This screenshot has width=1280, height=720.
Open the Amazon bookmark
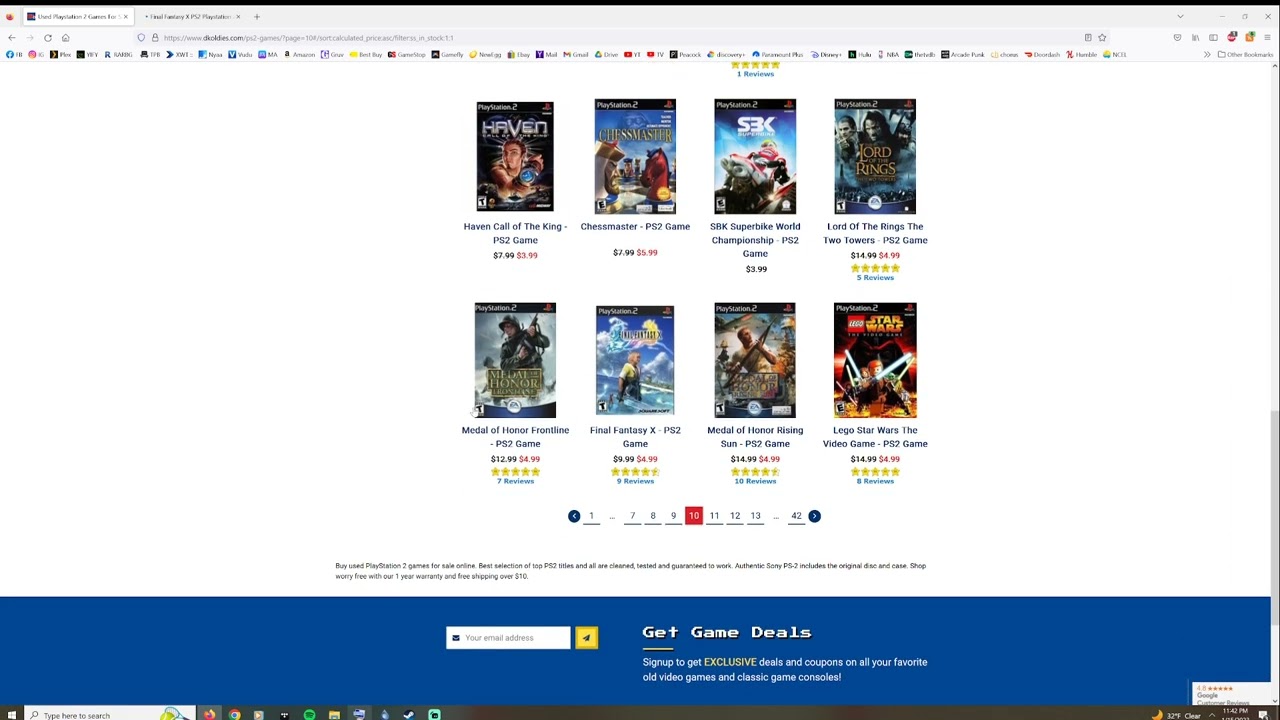tap(300, 54)
